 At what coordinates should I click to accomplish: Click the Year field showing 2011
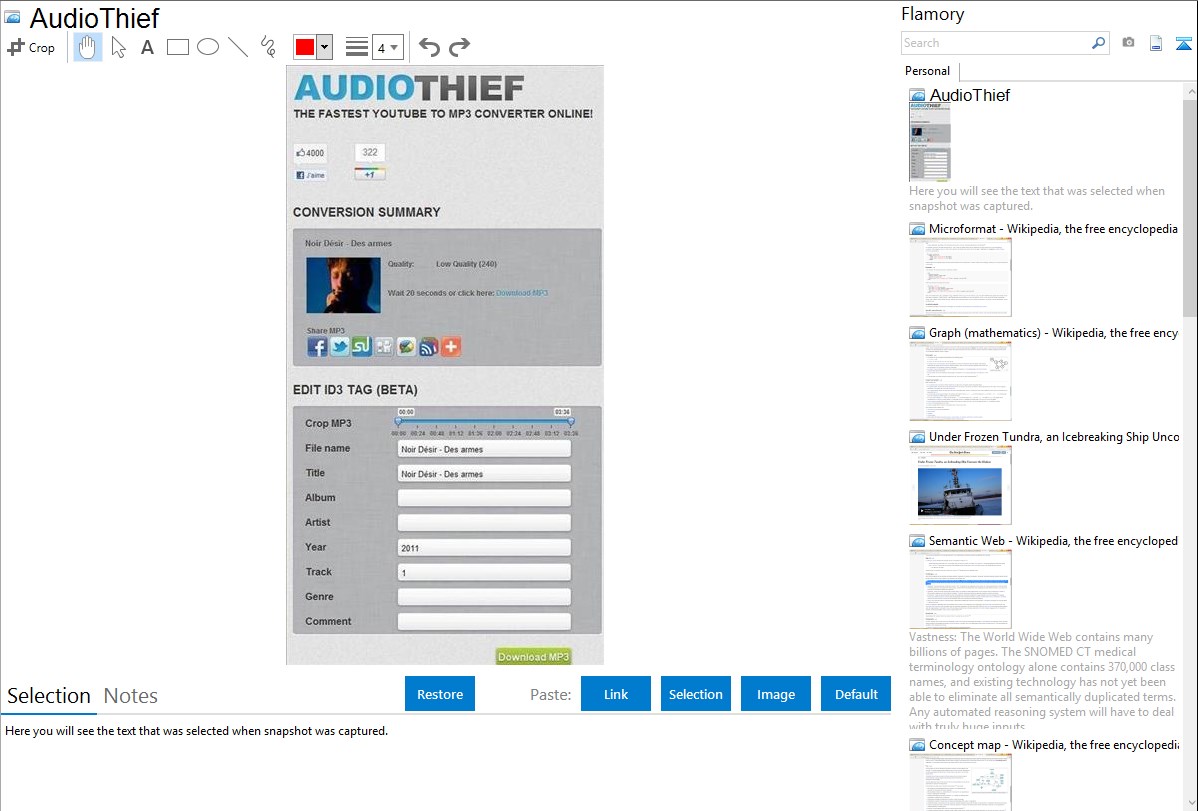point(484,547)
